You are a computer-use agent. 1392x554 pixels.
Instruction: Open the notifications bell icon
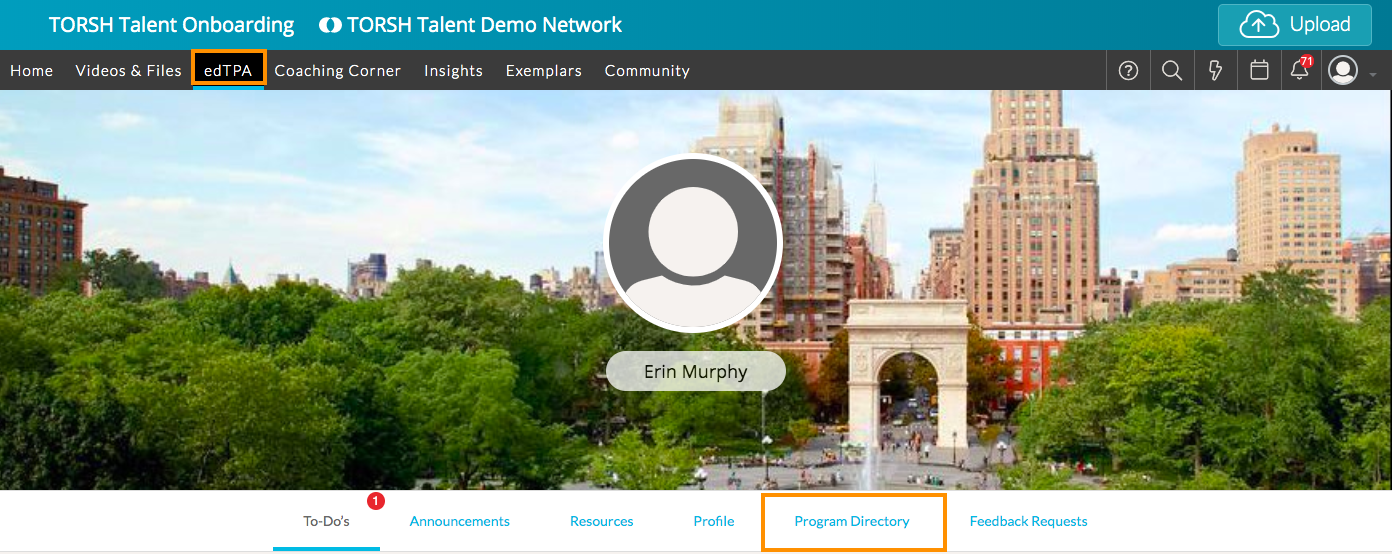pos(1300,70)
